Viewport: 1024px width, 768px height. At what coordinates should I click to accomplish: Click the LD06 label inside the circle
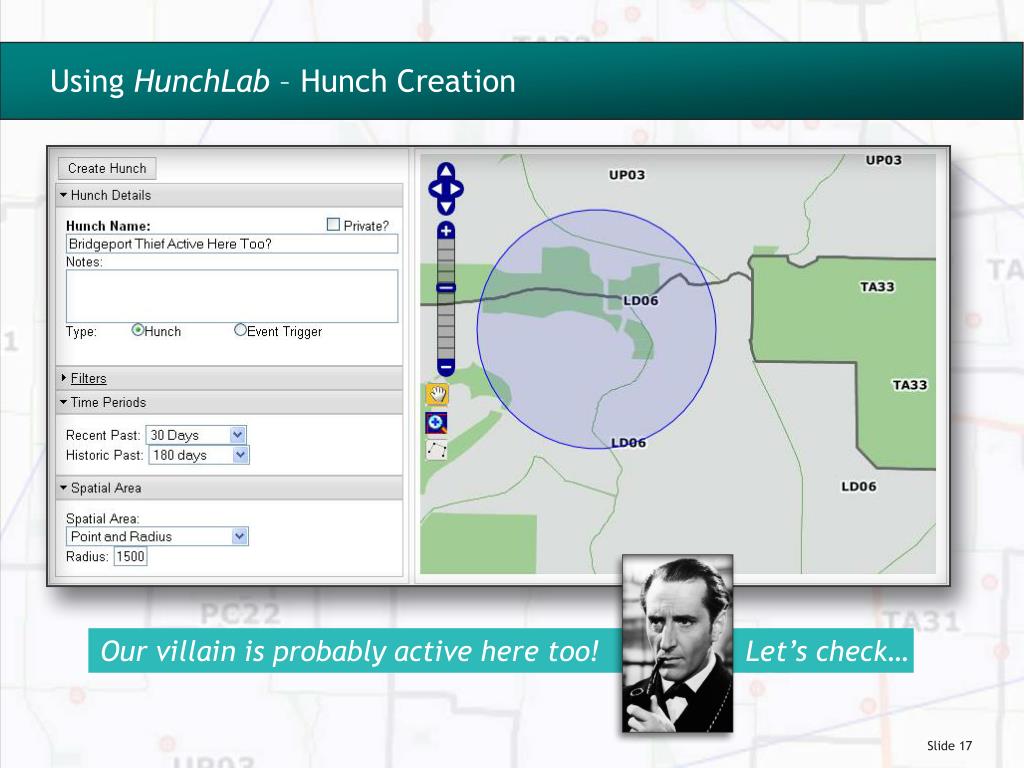(641, 300)
